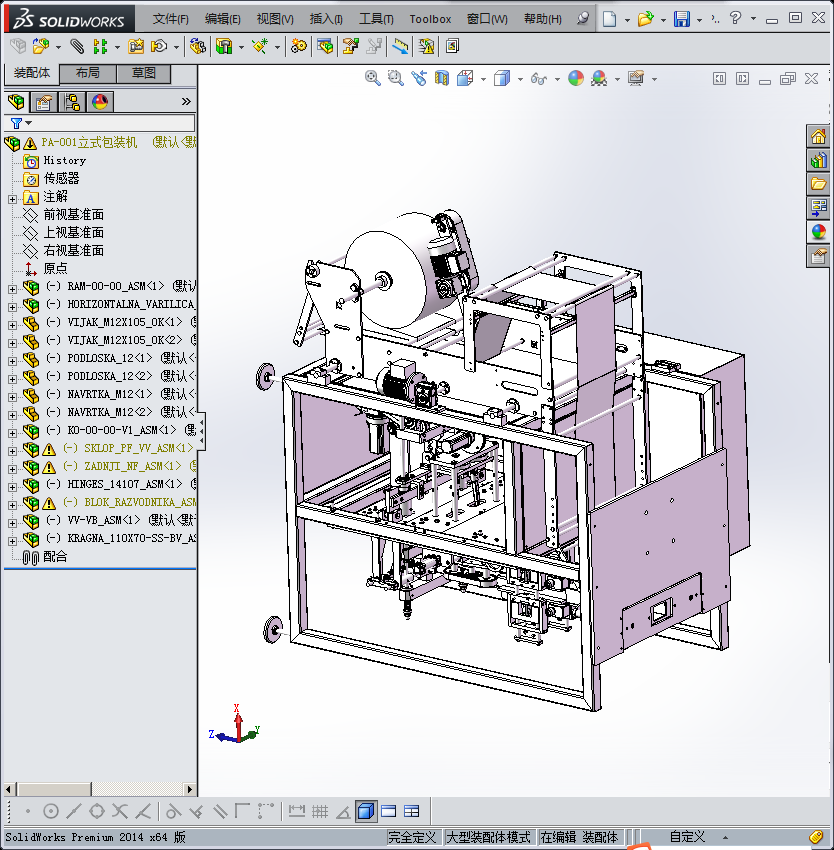Click the File Explorer folder pane icon
The image size is (834, 850).
pos(818,184)
